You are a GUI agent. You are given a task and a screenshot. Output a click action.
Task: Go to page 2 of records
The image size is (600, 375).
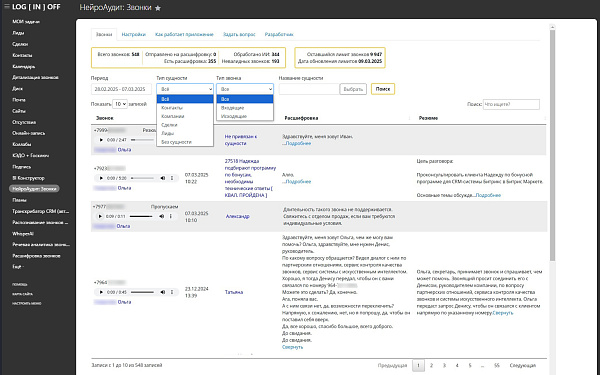(431, 365)
